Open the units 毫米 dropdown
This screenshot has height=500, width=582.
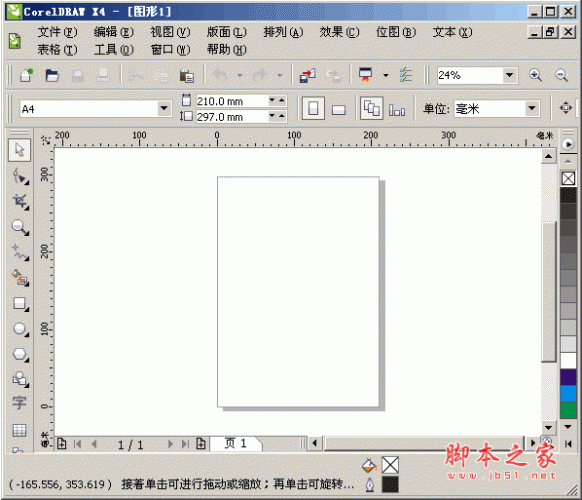[x=532, y=108]
